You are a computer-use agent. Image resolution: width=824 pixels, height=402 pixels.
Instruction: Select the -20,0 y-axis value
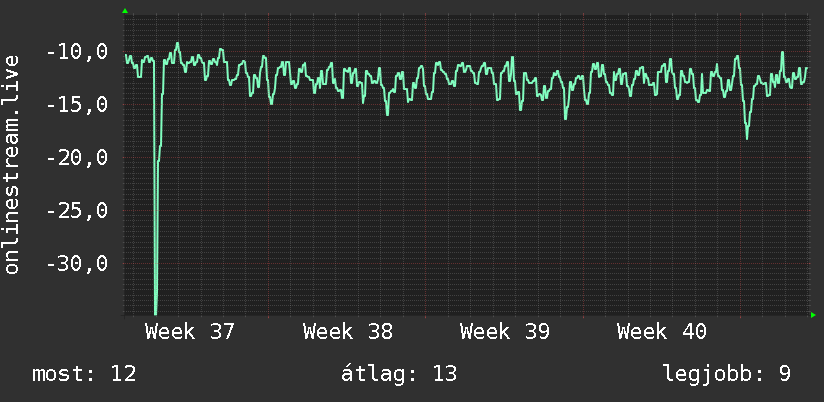coord(77,157)
